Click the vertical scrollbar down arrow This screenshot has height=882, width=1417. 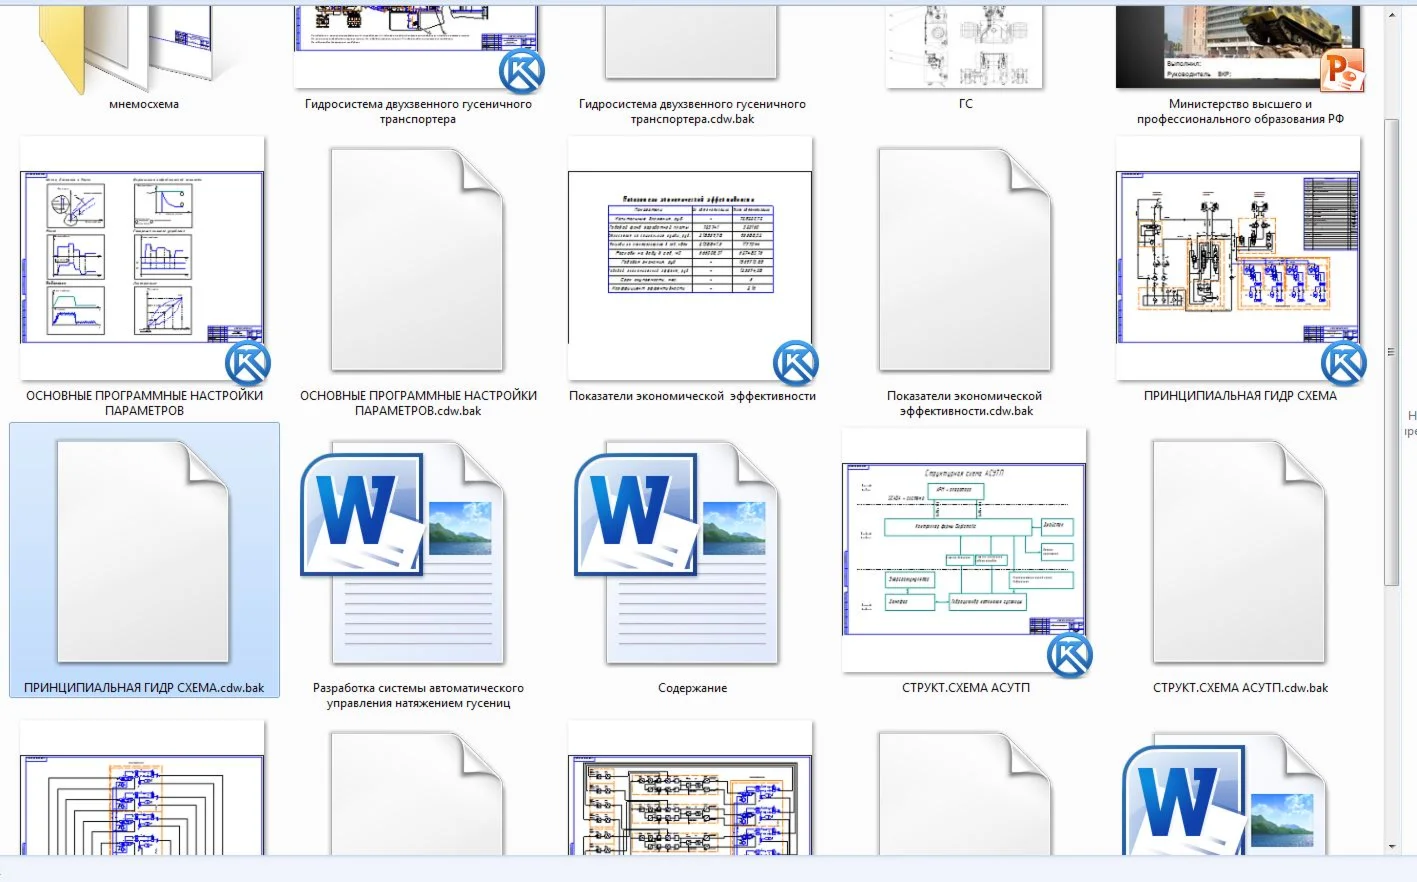(1391, 846)
